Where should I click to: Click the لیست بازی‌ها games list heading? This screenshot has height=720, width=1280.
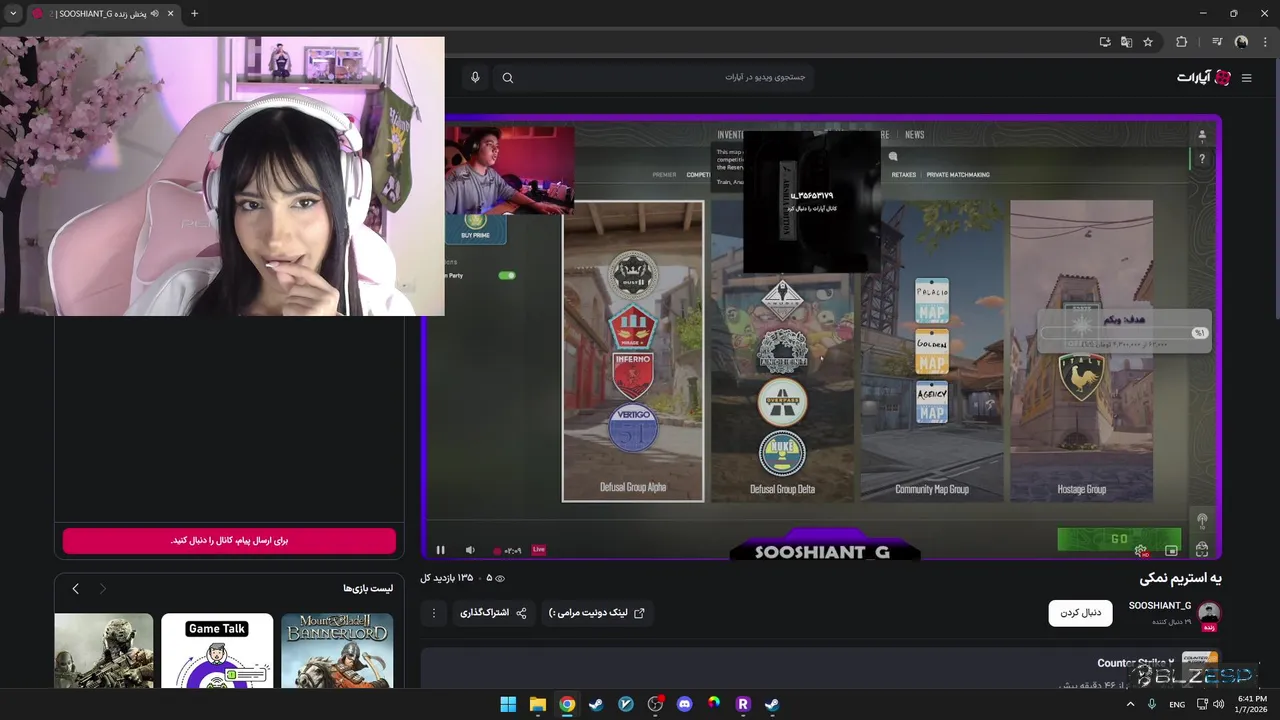click(368, 588)
